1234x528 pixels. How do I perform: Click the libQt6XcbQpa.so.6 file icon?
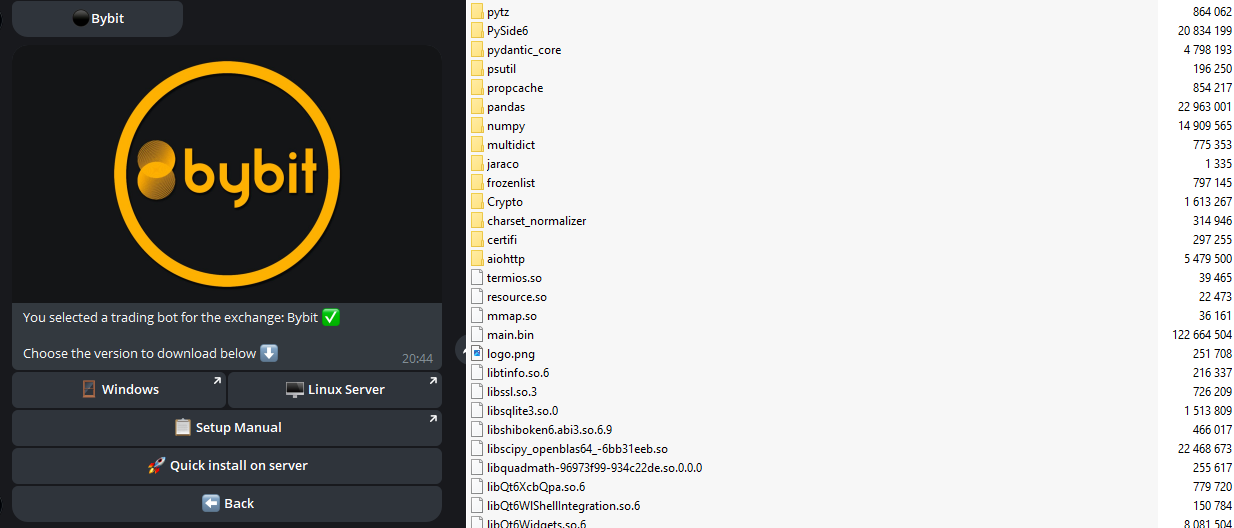pyautogui.click(x=477, y=487)
